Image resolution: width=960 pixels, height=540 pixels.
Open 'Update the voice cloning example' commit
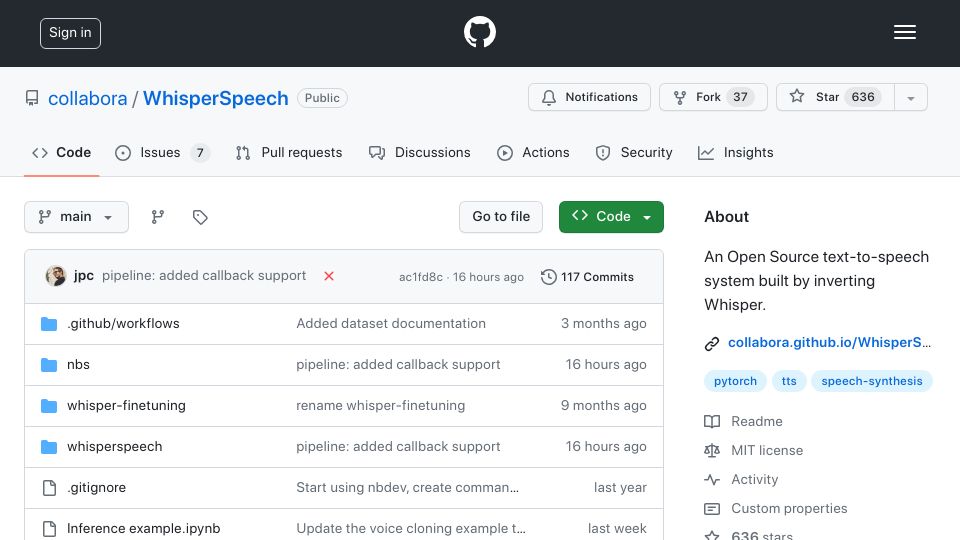[411, 528]
